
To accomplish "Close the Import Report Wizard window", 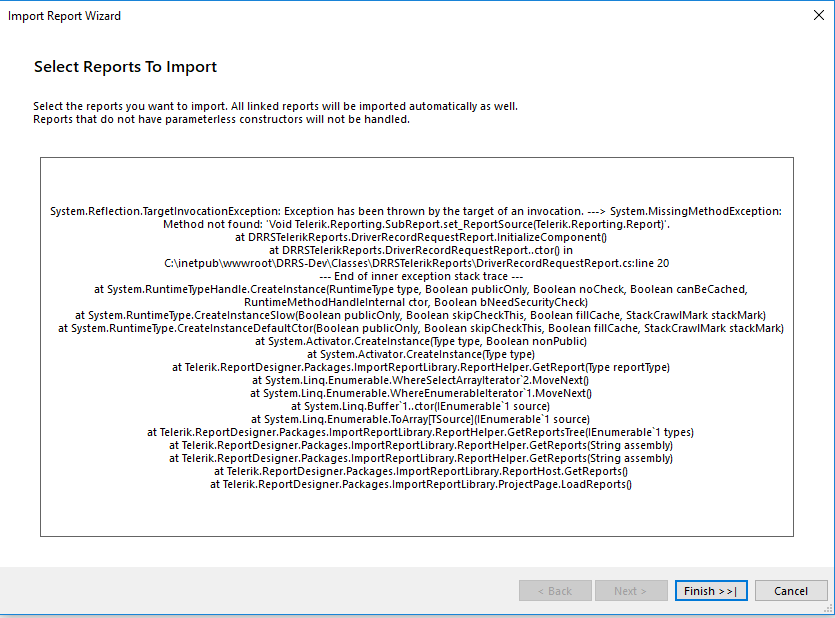I will (x=819, y=15).
